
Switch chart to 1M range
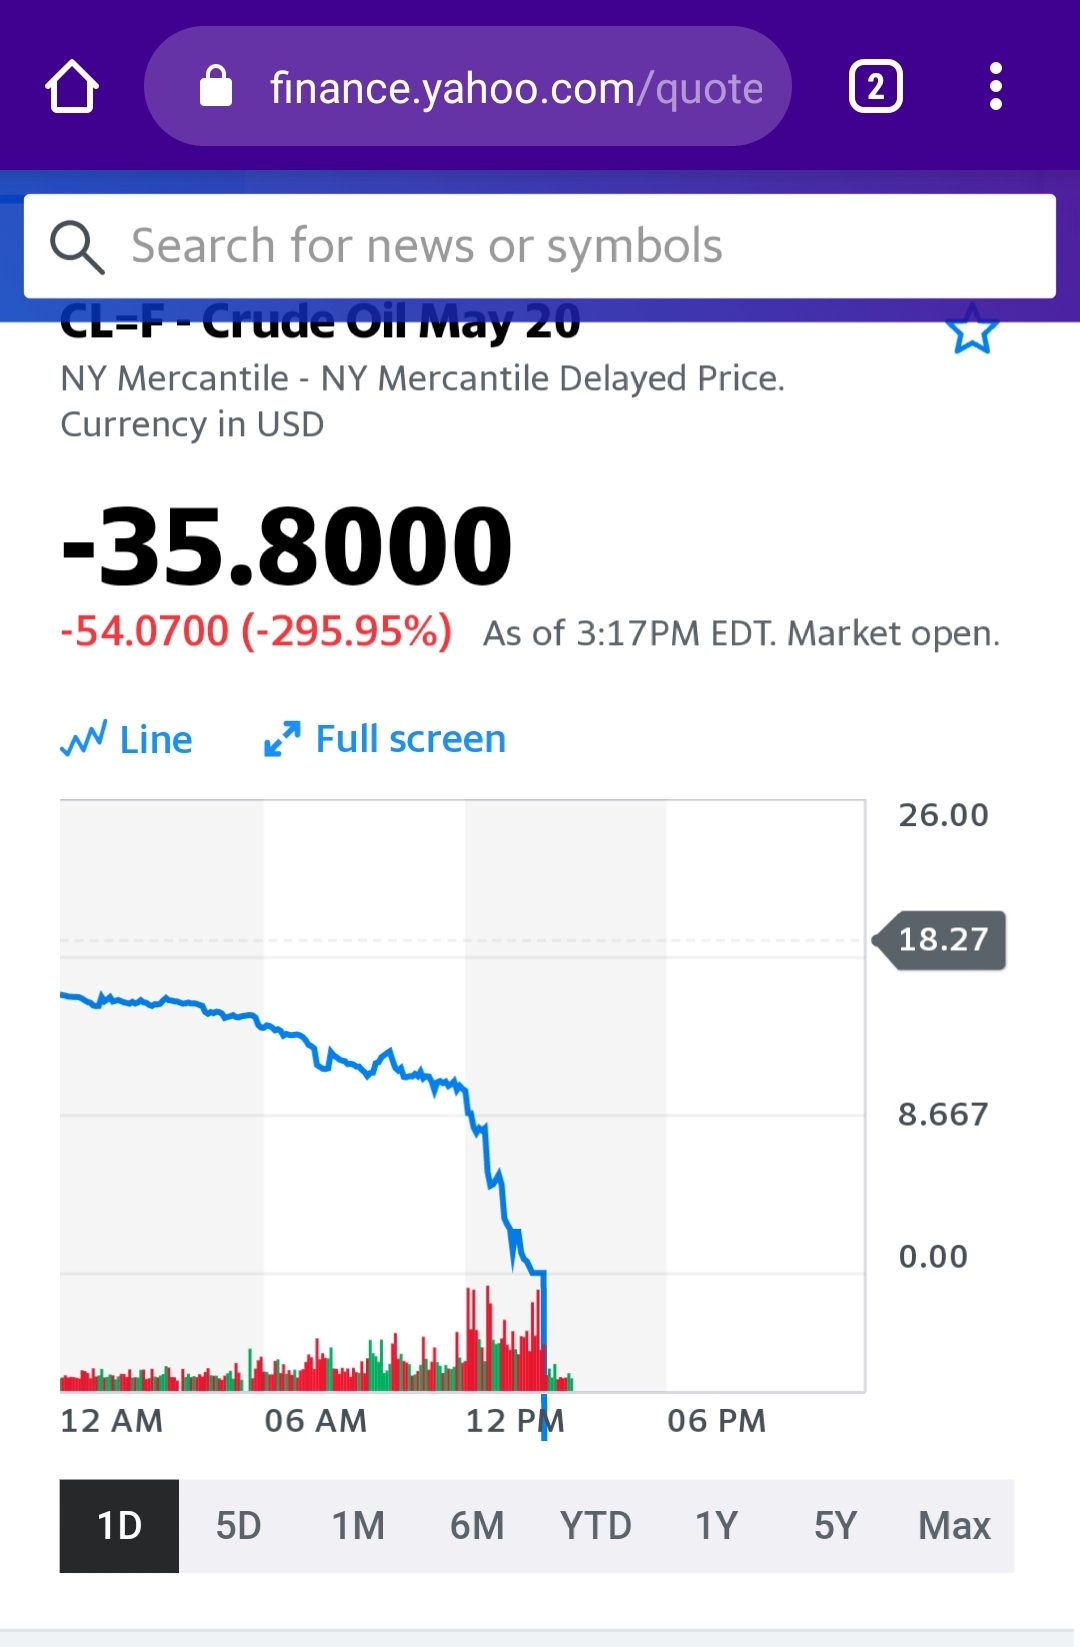pos(358,1526)
